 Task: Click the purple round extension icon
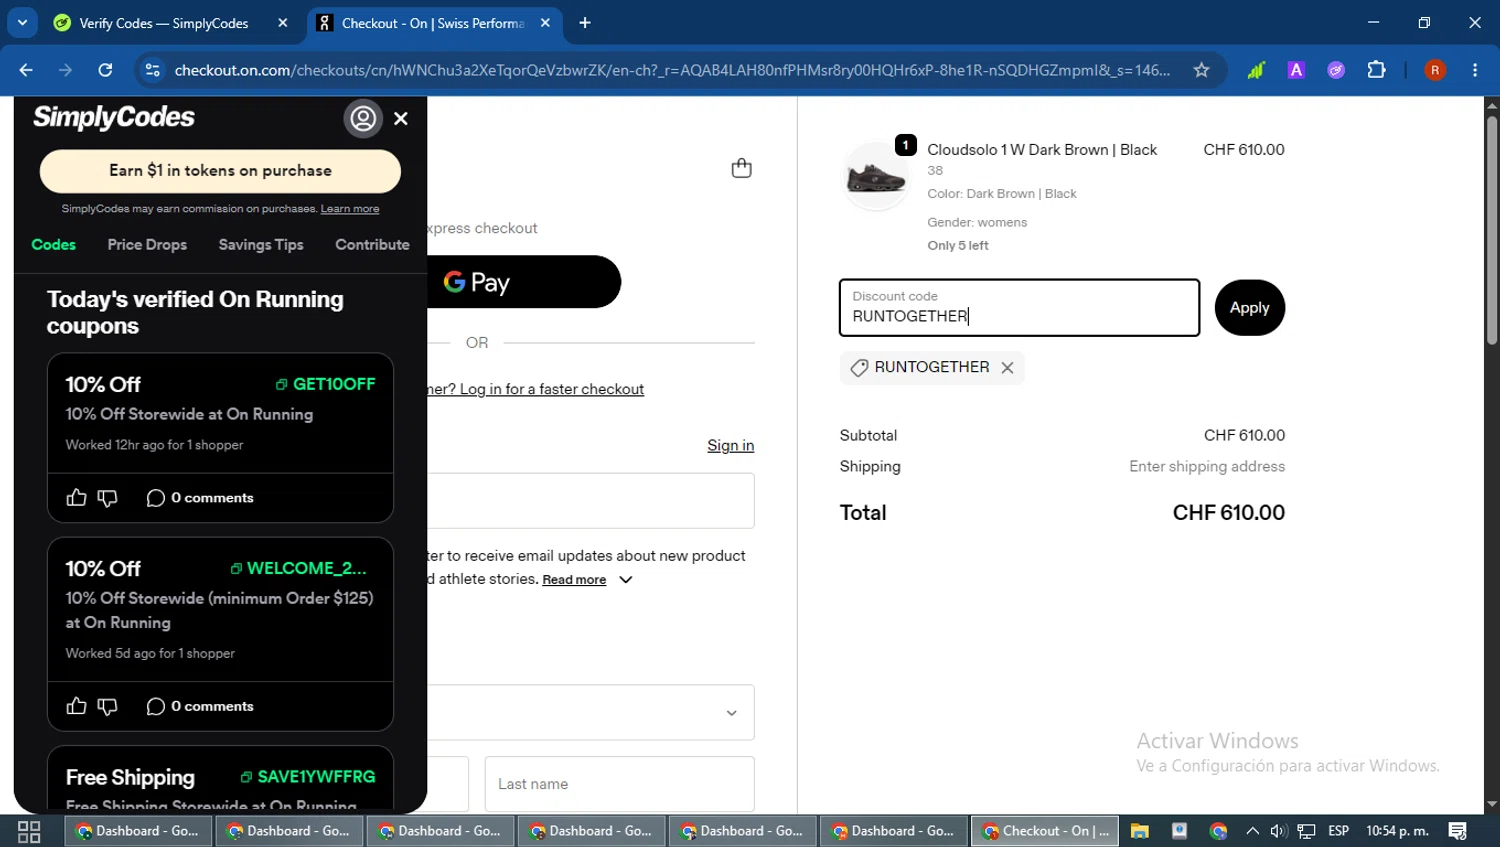pos(1336,70)
